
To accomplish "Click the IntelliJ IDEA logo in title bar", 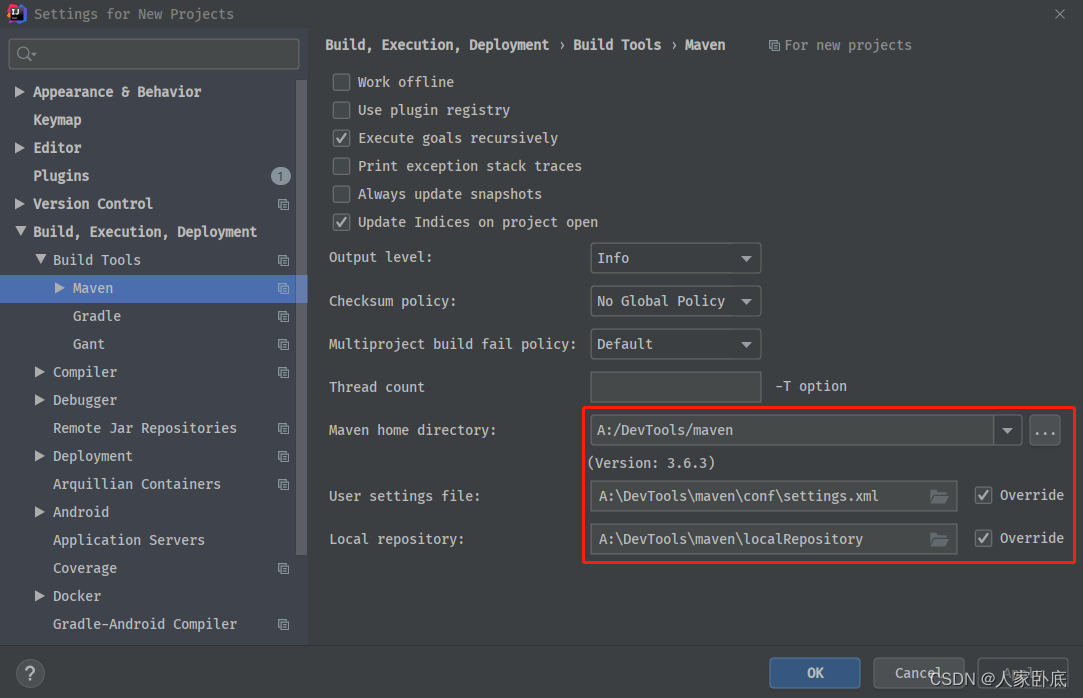I will 16,13.
